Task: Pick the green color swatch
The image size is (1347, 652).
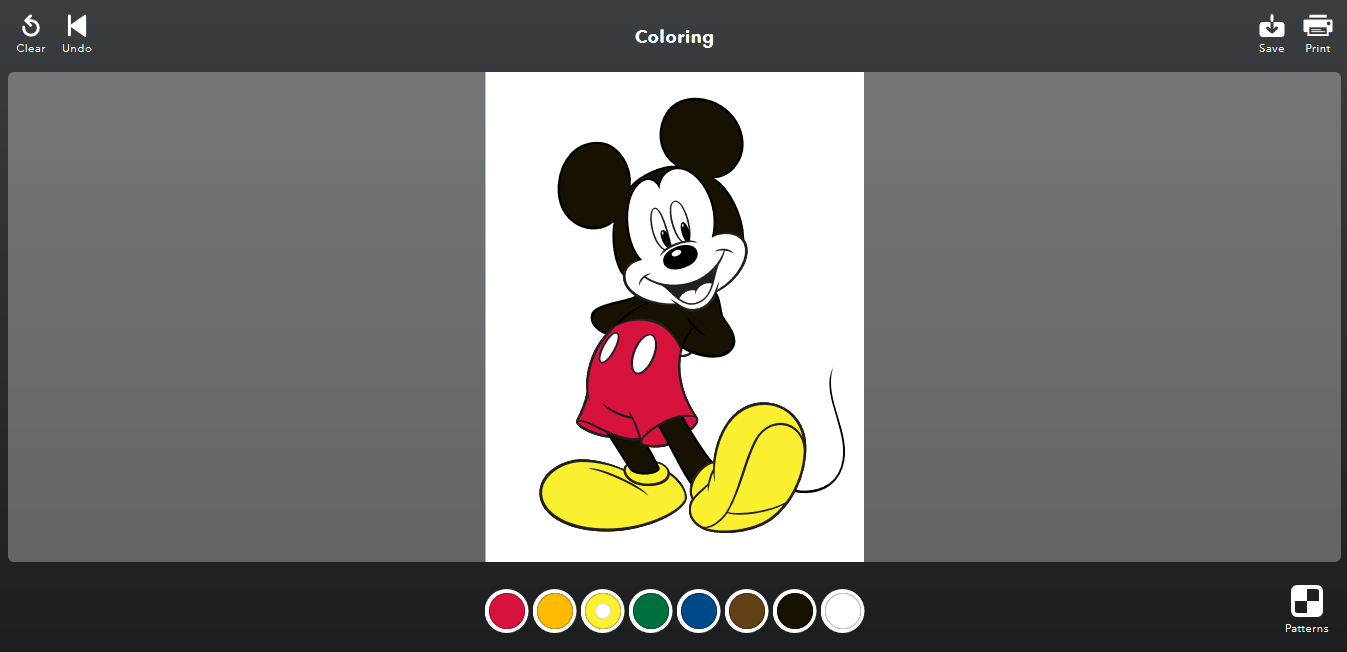Action: [x=651, y=611]
